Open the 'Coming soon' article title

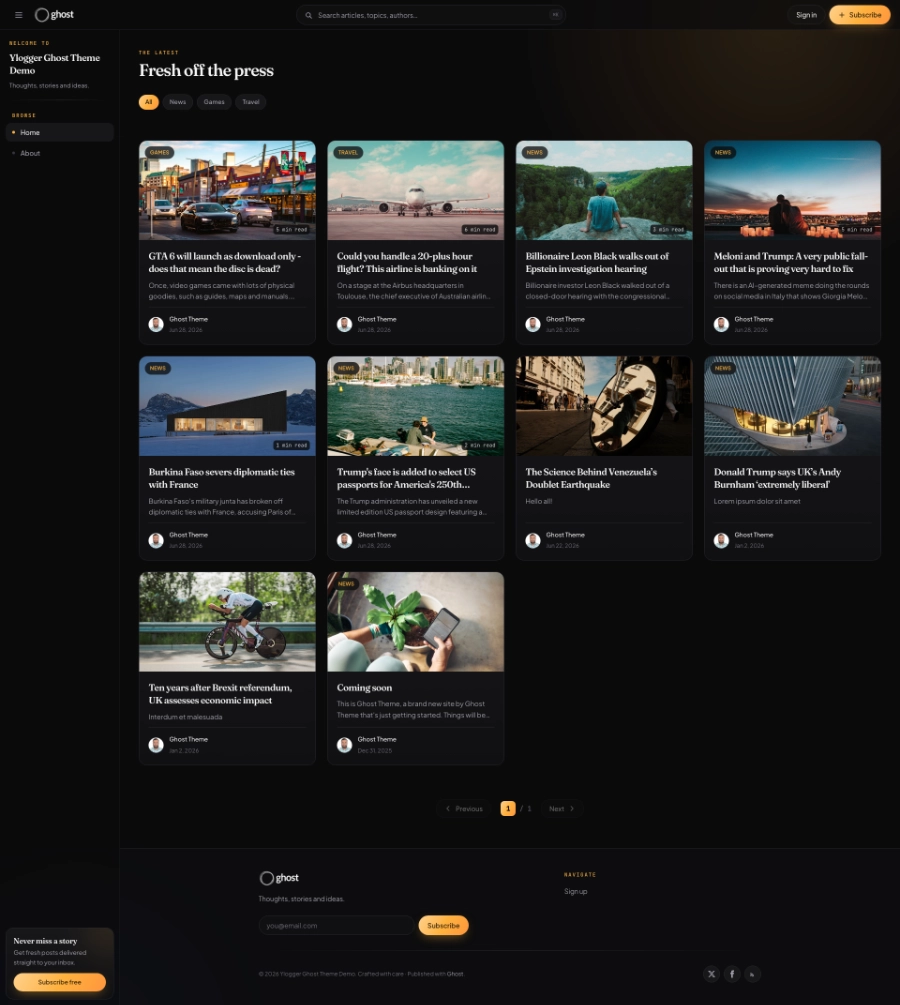tap(365, 688)
